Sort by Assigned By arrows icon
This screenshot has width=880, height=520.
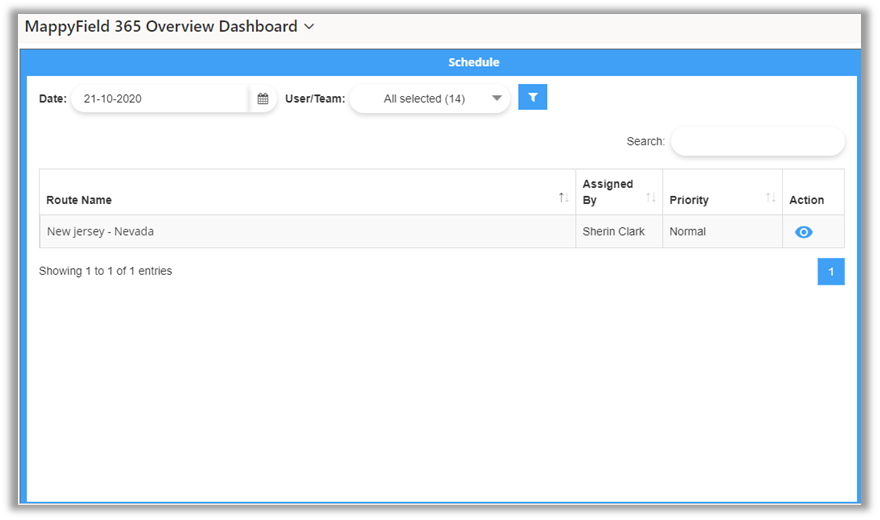click(650, 198)
